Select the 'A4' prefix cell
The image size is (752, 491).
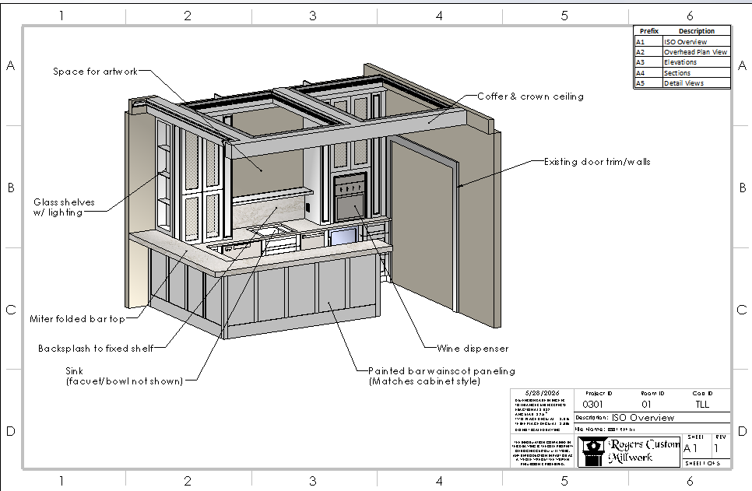(x=648, y=73)
